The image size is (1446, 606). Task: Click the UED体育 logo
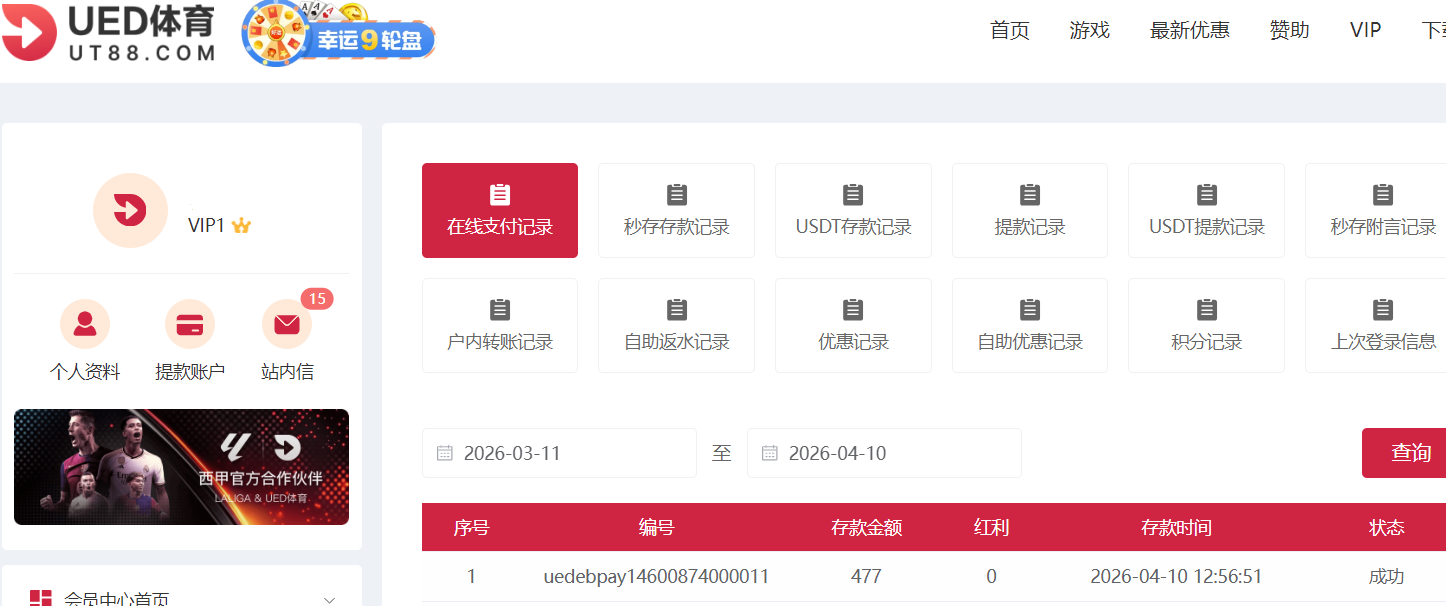[108, 33]
